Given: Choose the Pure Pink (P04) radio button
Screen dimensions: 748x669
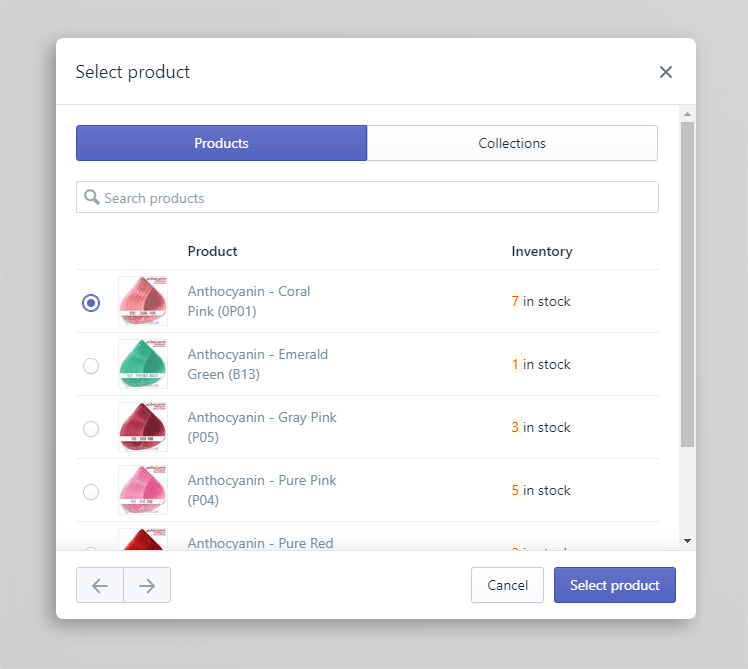Looking at the screenshot, I should [x=91, y=492].
